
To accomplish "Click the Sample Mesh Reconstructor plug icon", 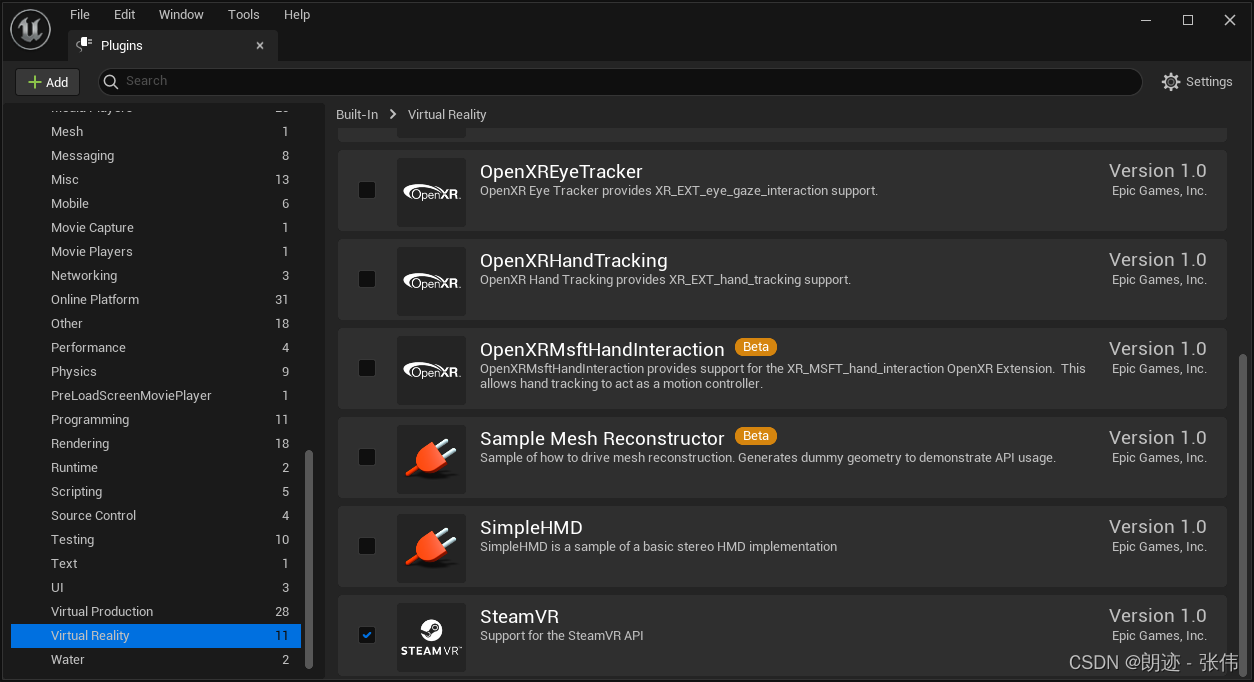I will point(431,459).
